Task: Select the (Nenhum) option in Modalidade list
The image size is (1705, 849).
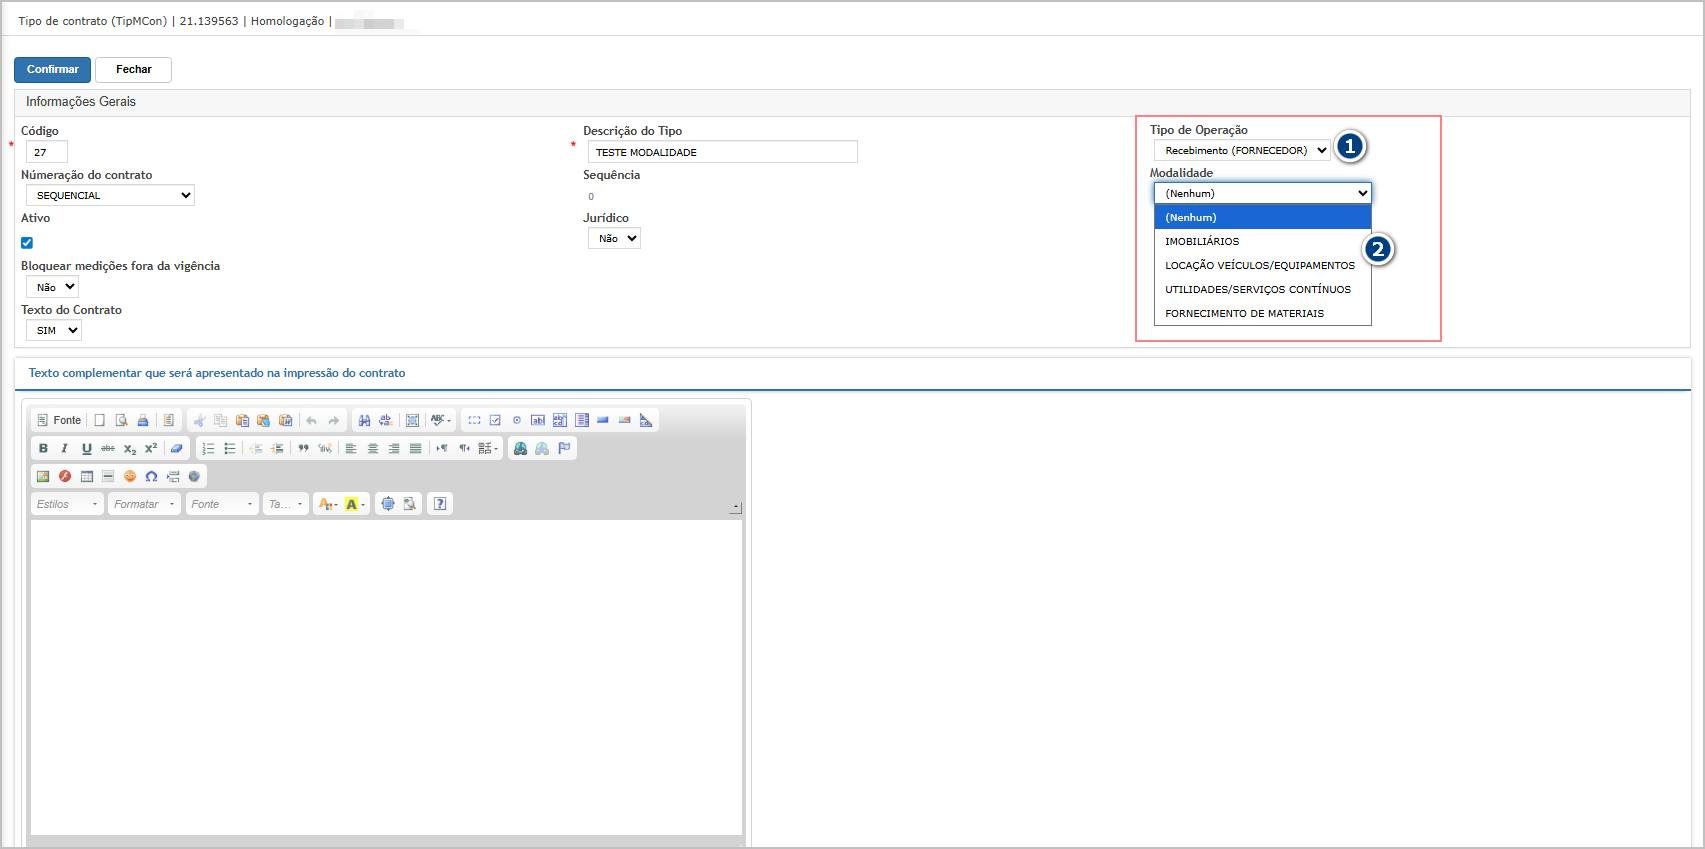Action: pos(1263,217)
